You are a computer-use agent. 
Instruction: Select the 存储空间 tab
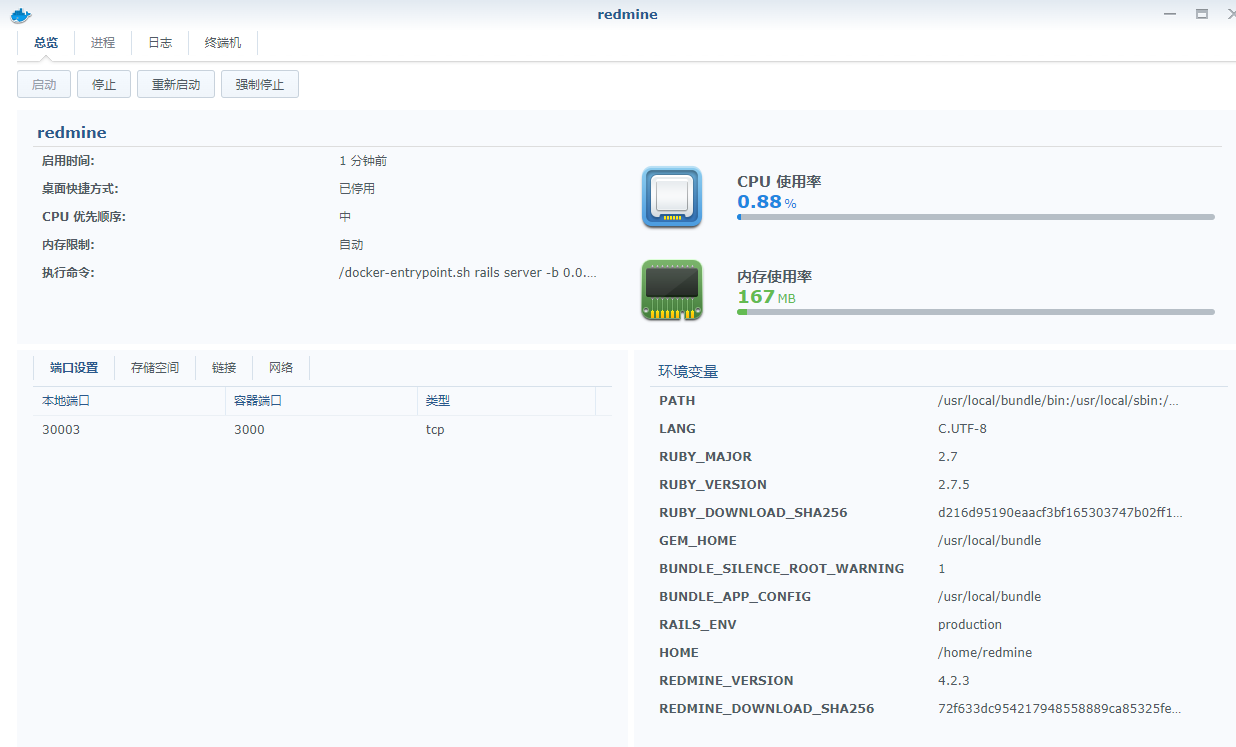tap(155, 368)
